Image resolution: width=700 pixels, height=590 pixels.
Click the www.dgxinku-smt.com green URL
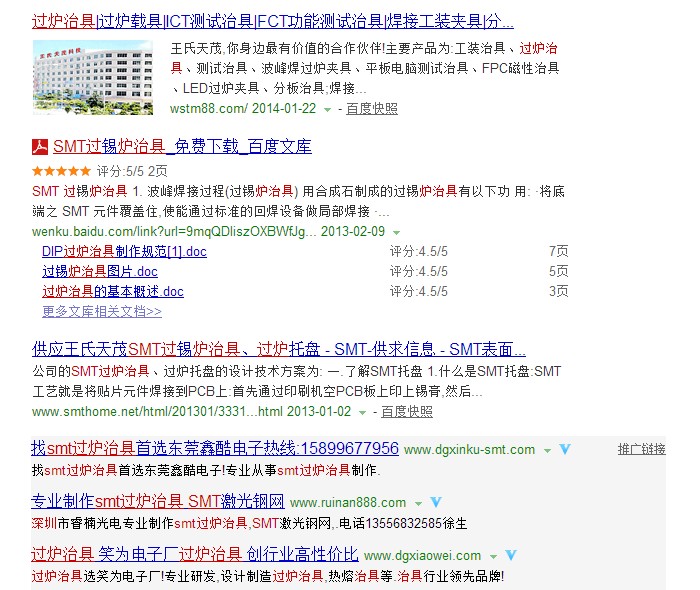pyautogui.click(x=470, y=449)
